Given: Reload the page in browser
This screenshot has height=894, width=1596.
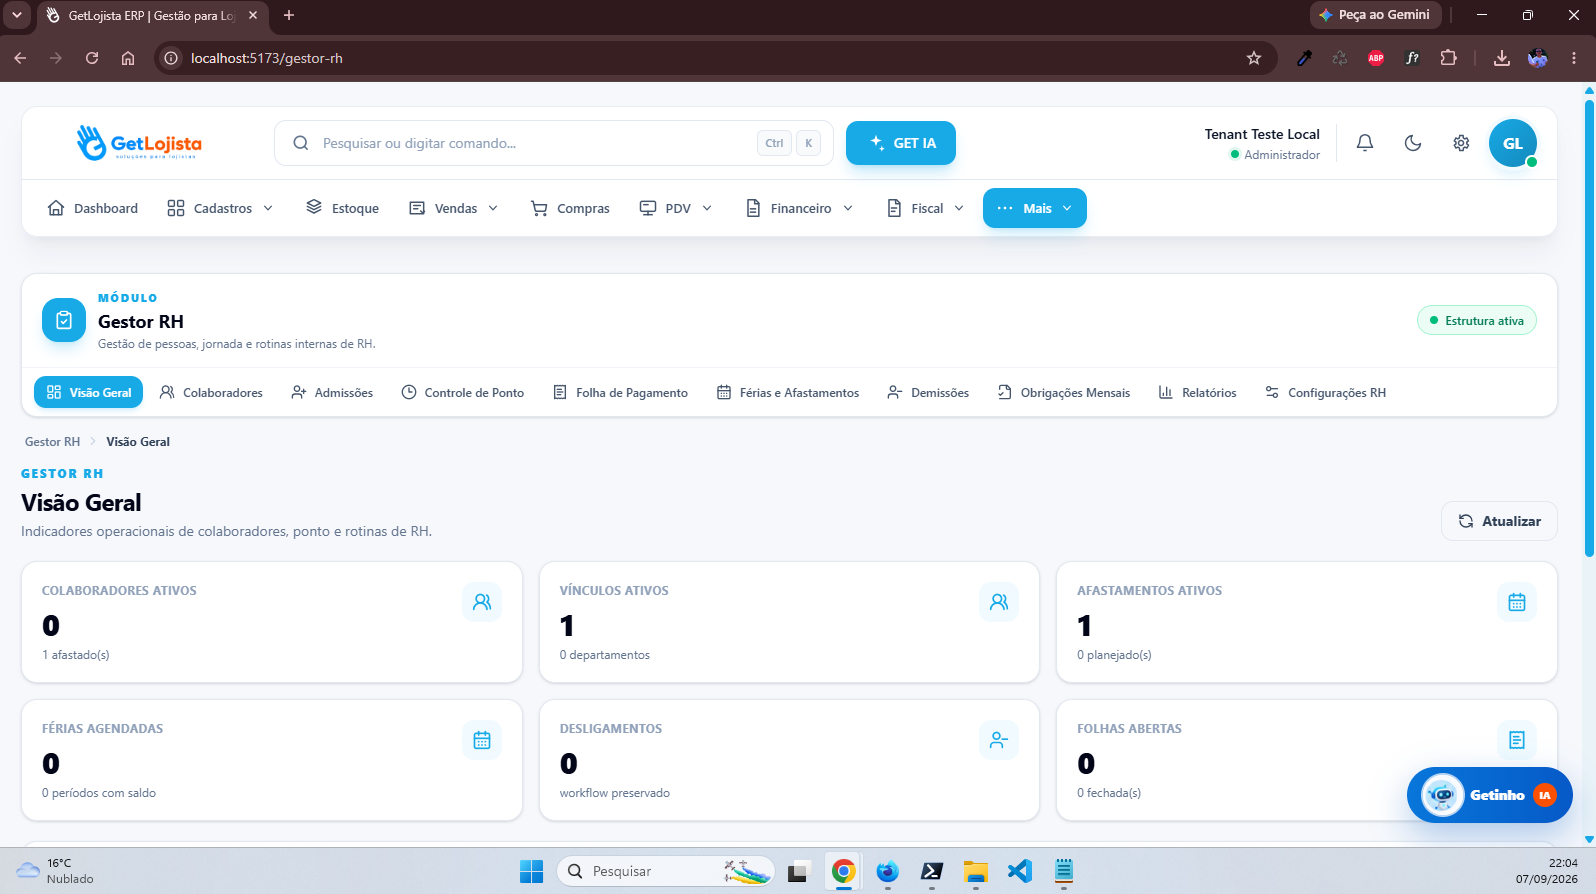Looking at the screenshot, I should point(92,58).
